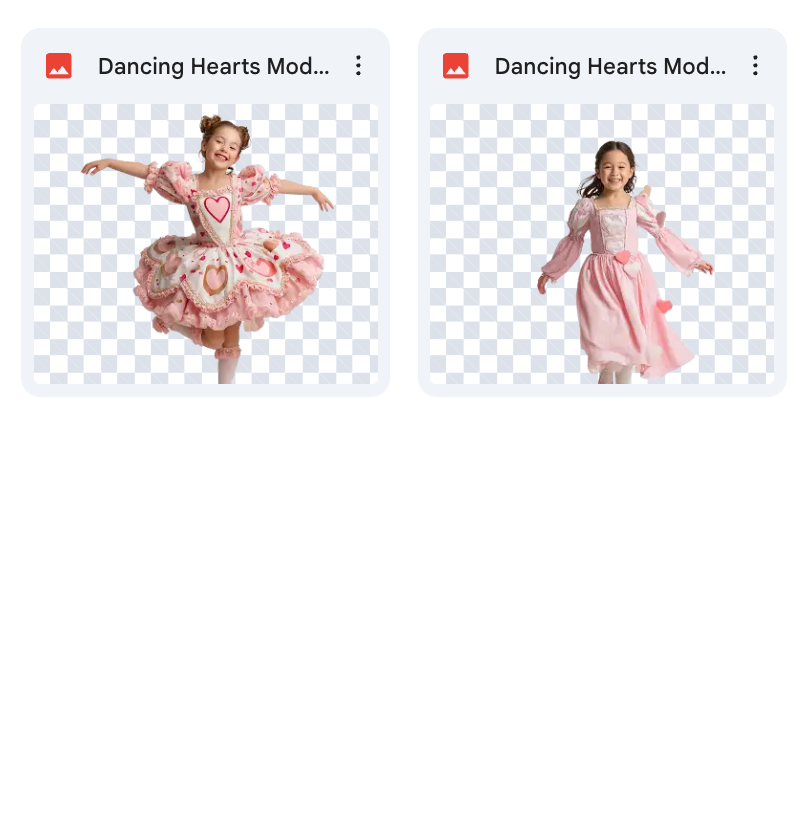Open preview of girl in heart tutu dress
Viewport: 804px width, 824px height.
(x=205, y=244)
